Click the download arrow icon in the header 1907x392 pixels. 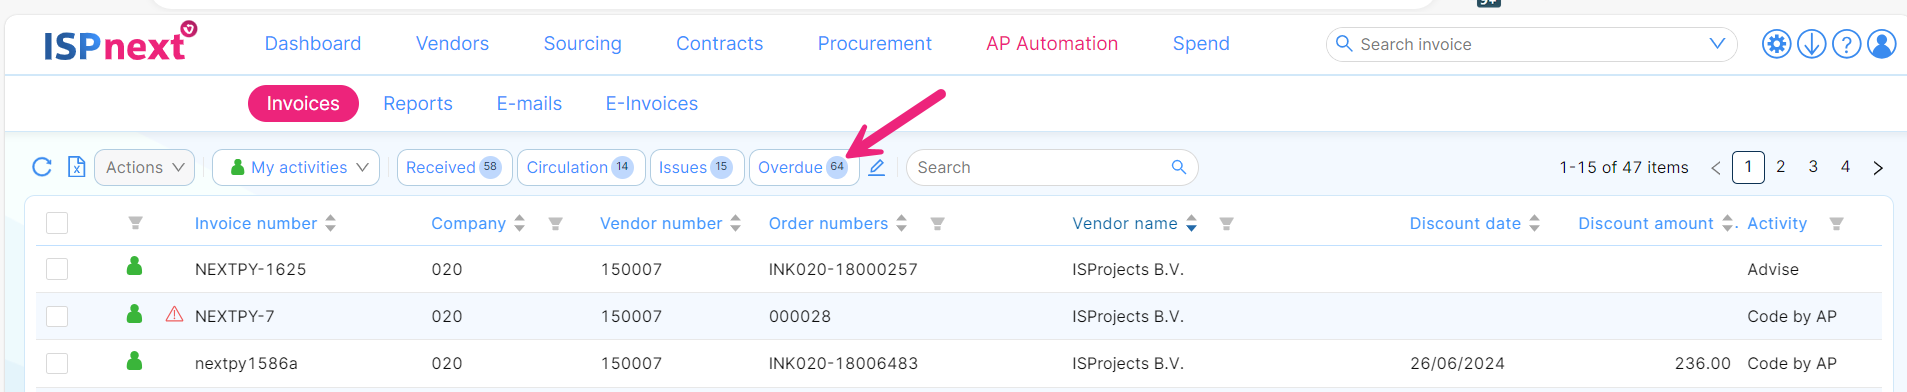pos(1811,44)
